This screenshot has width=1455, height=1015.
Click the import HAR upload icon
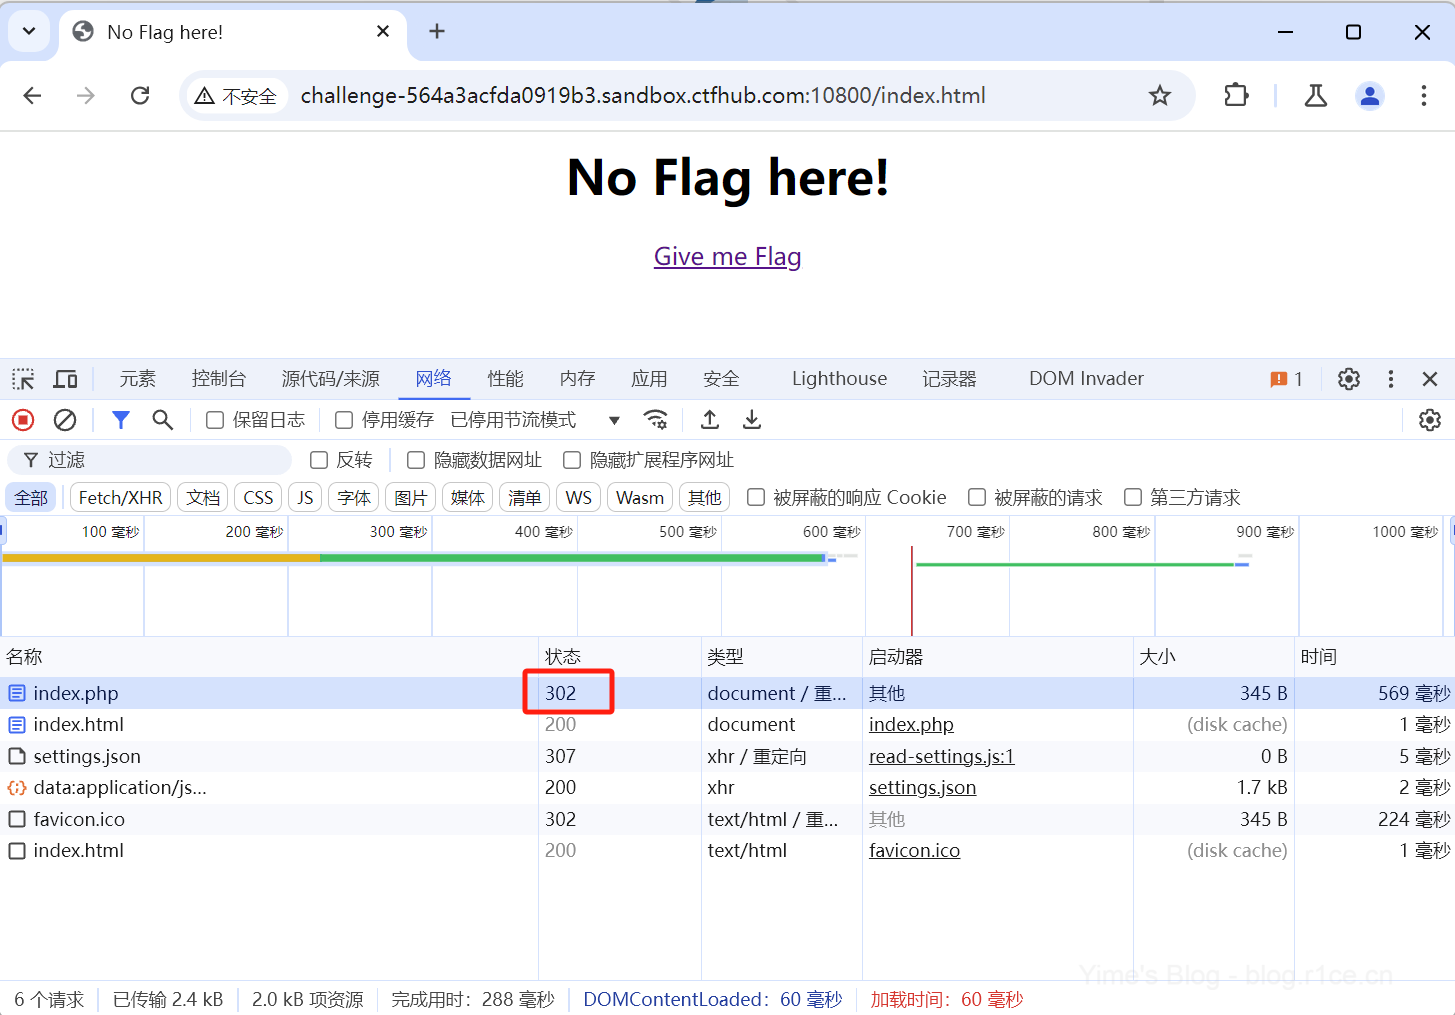pos(710,420)
